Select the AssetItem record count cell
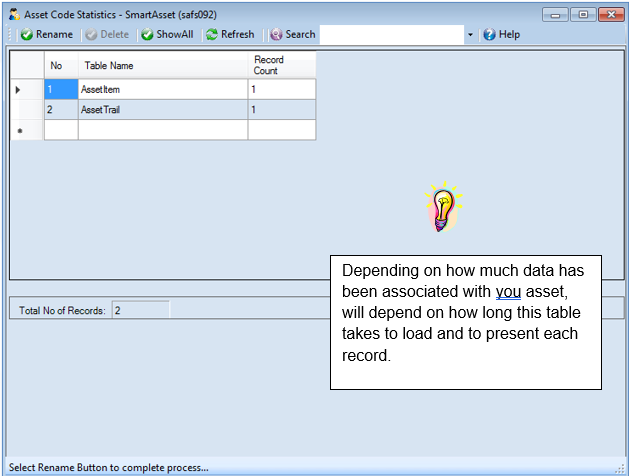 282,89
